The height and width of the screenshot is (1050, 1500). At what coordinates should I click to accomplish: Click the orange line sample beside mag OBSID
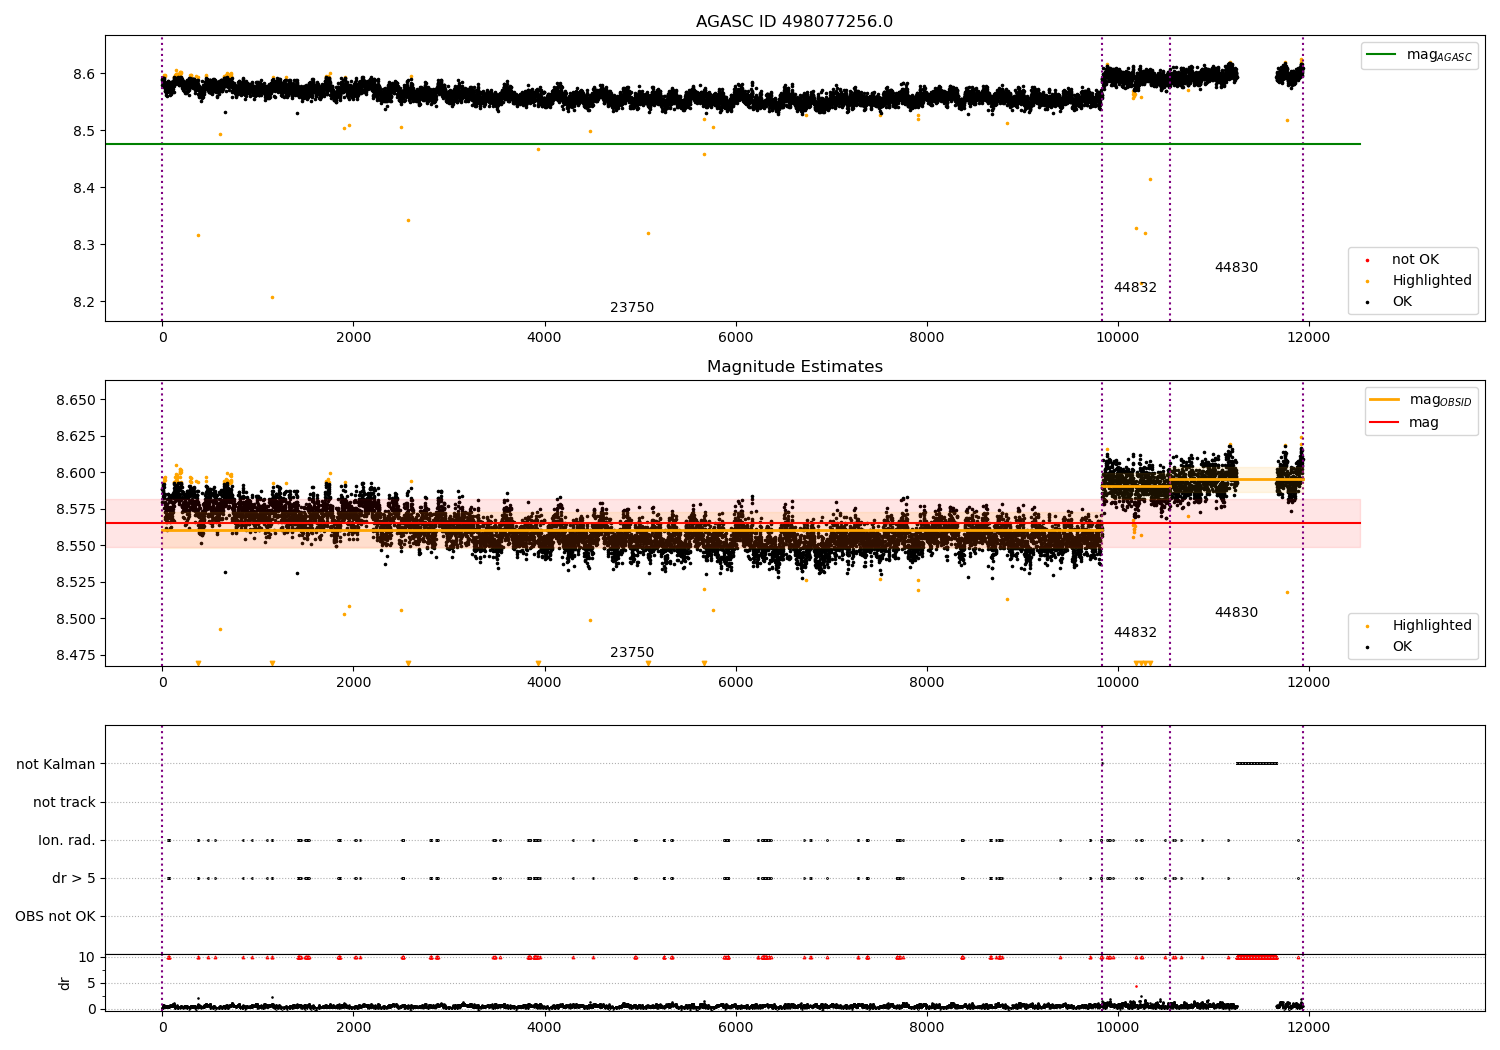1385,400
